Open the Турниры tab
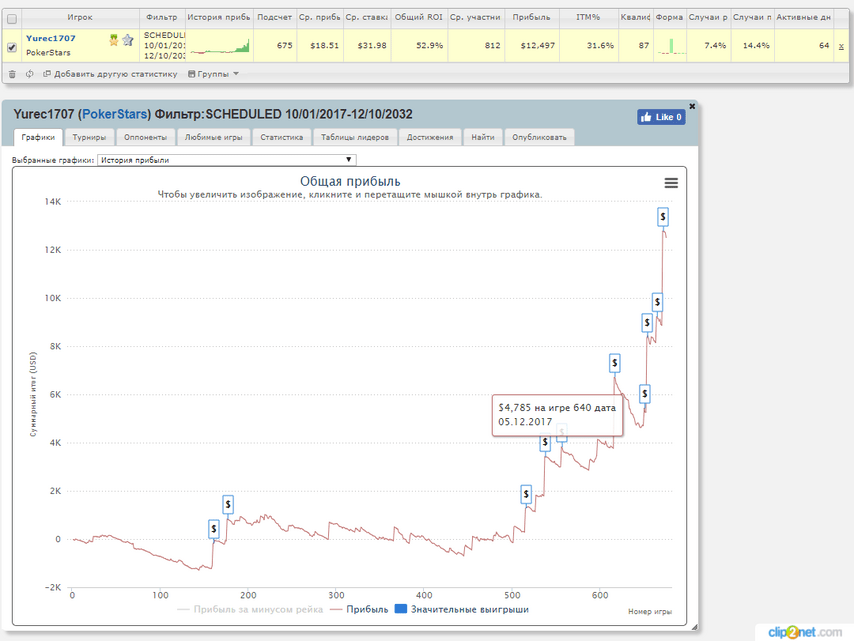 [x=89, y=137]
